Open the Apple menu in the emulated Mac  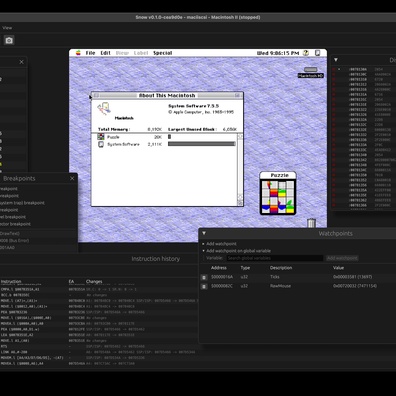coord(78,53)
